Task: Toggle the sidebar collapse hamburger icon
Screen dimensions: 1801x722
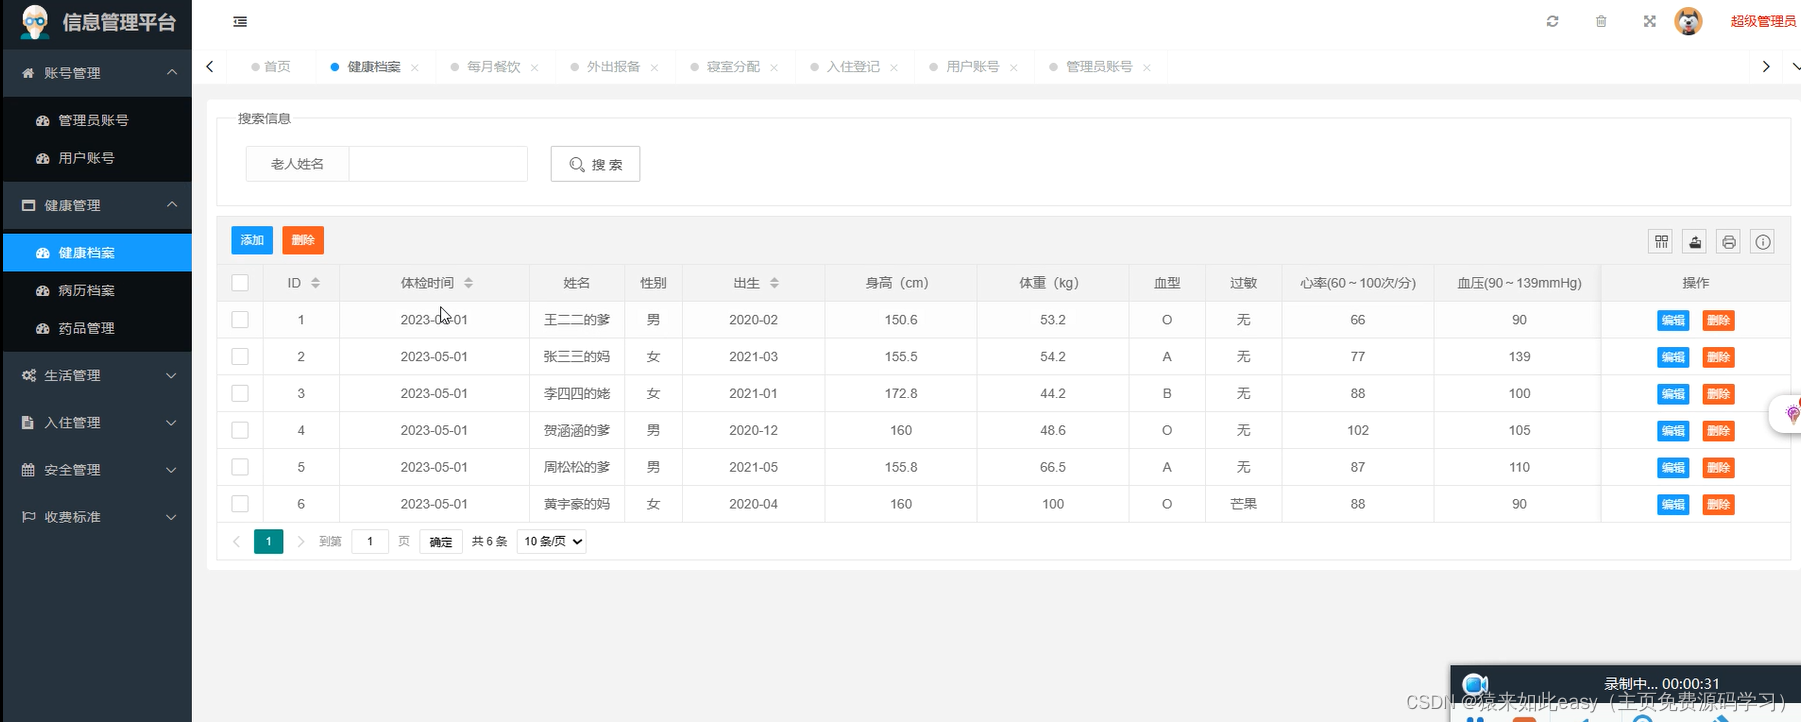Action: 240,22
